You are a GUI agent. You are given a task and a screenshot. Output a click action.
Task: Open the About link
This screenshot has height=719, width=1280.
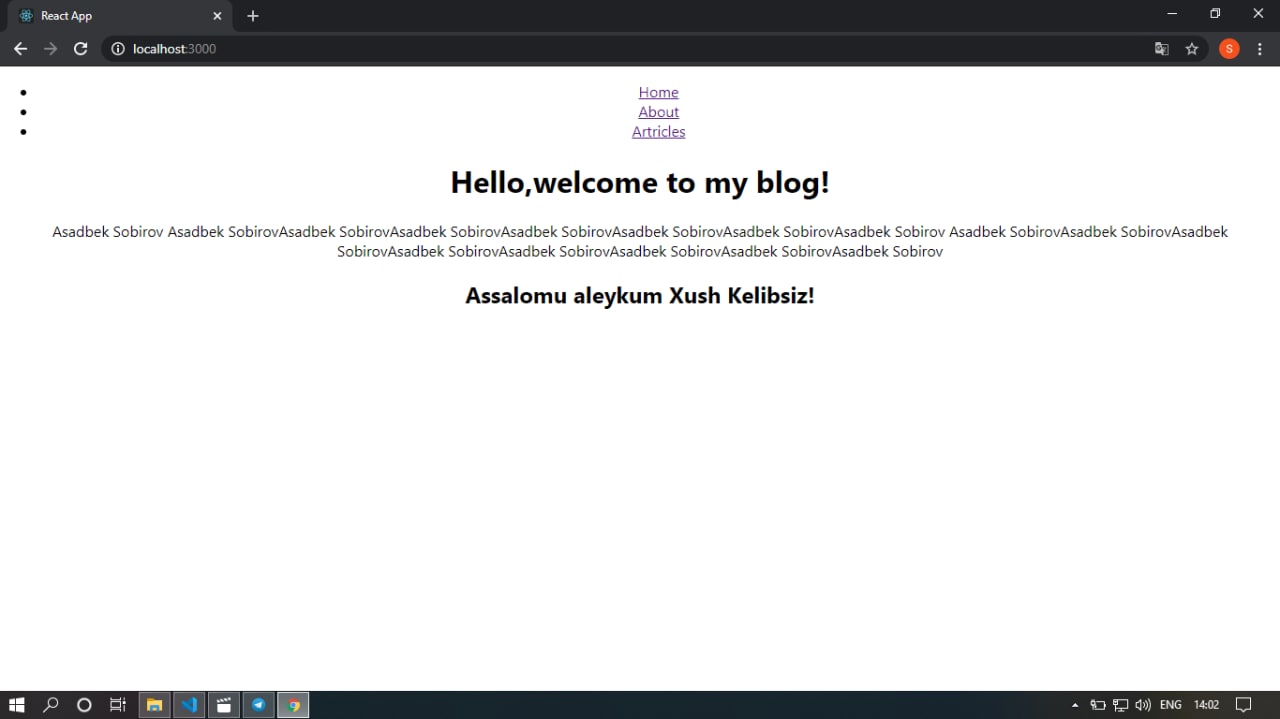click(x=659, y=112)
